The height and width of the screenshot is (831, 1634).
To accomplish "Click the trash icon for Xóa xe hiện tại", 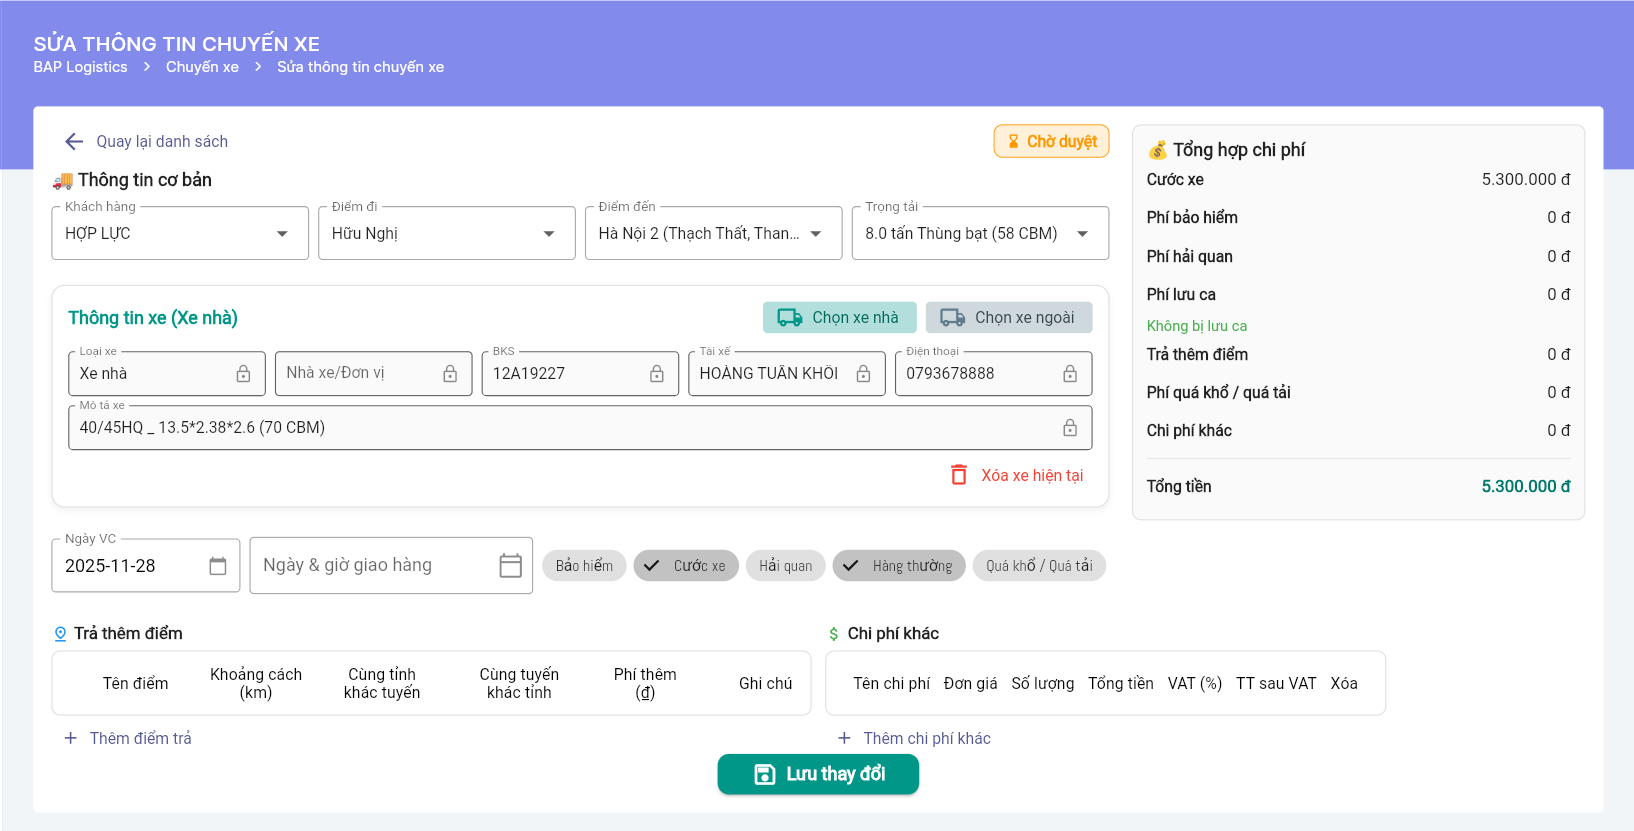I will pyautogui.click(x=958, y=475).
